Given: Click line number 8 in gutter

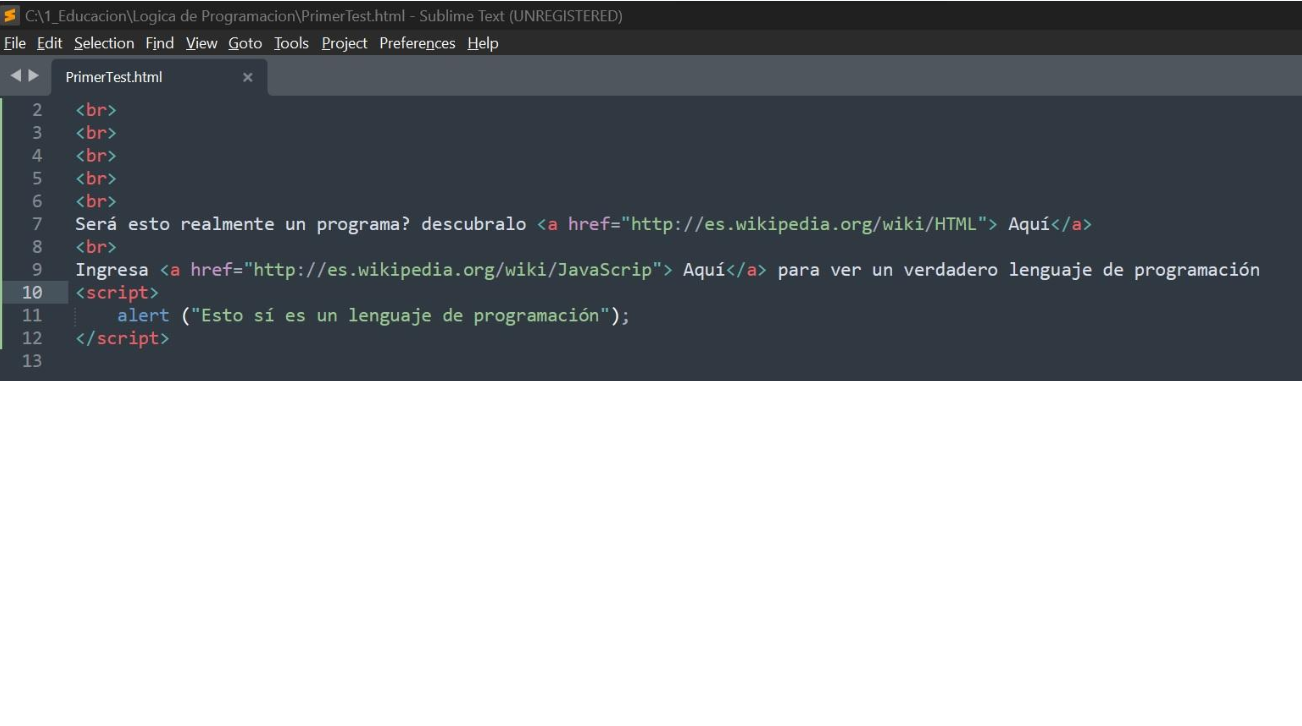Looking at the screenshot, I should coord(37,247).
